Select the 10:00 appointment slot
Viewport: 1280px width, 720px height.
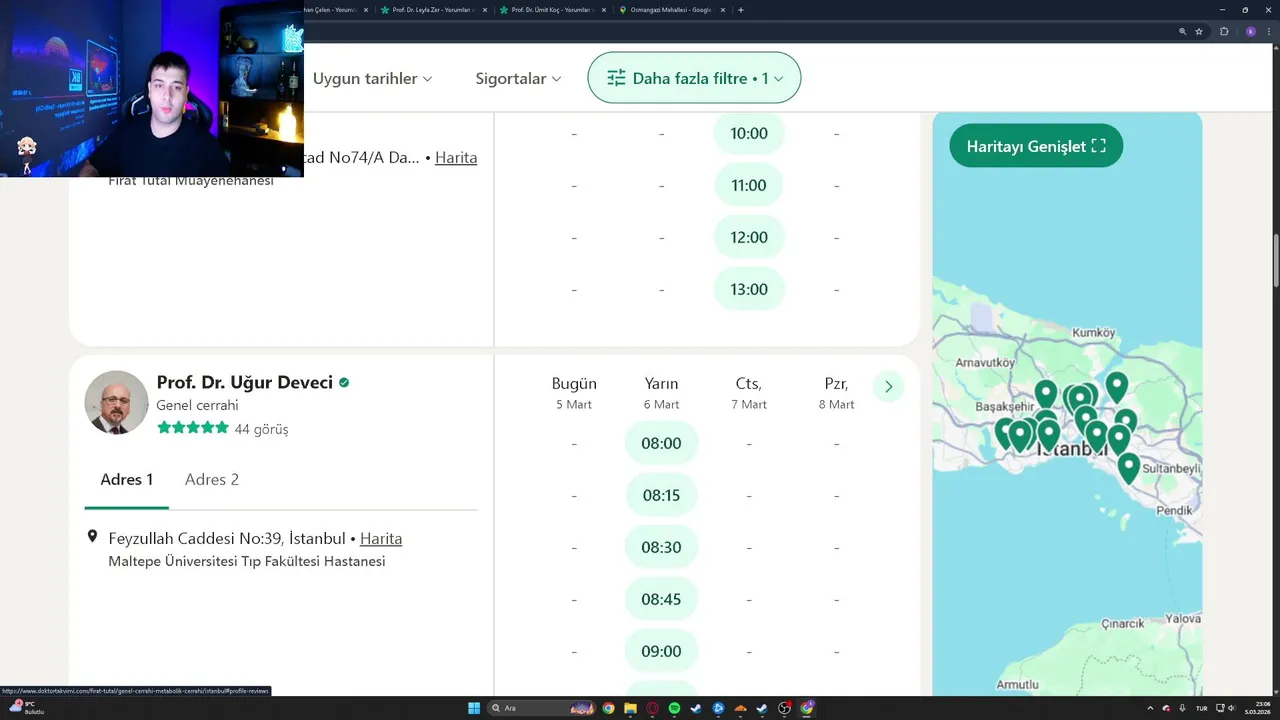point(749,133)
